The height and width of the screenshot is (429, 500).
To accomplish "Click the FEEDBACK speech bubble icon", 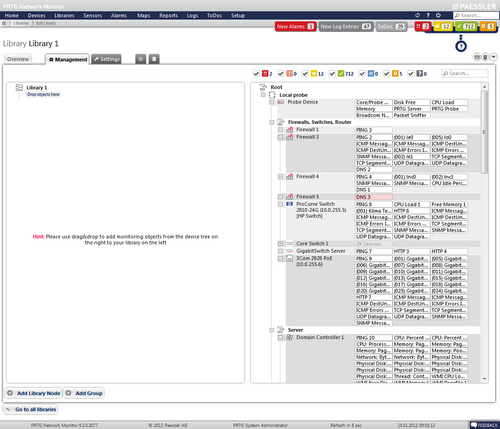I will 474,425.
